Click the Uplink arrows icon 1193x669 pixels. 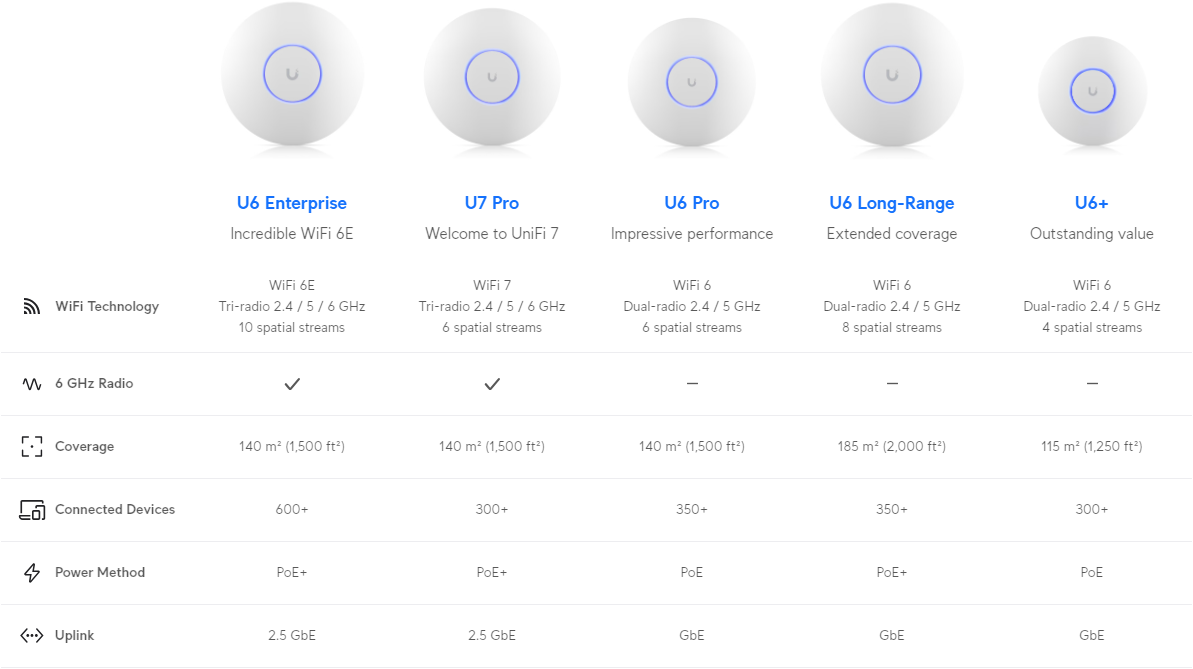32,636
